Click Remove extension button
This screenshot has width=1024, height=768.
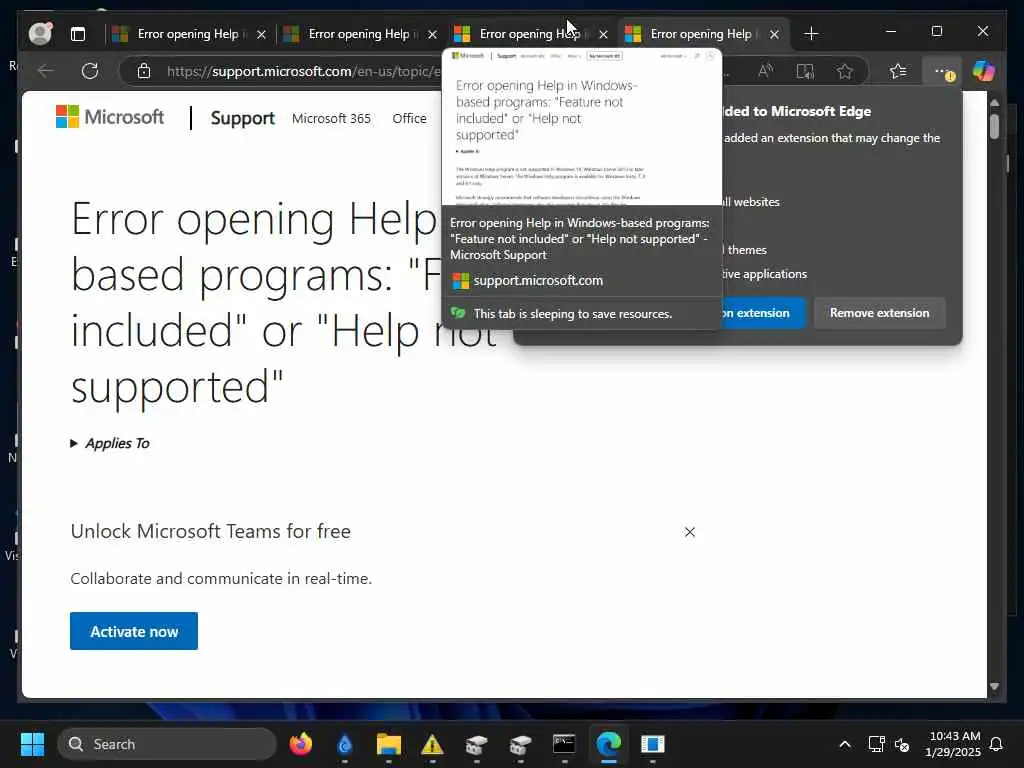tap(879, 313)
